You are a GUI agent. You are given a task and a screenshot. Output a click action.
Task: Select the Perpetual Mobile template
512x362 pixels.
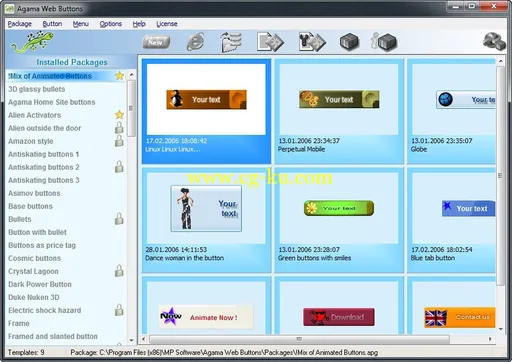tap(339, 111)
